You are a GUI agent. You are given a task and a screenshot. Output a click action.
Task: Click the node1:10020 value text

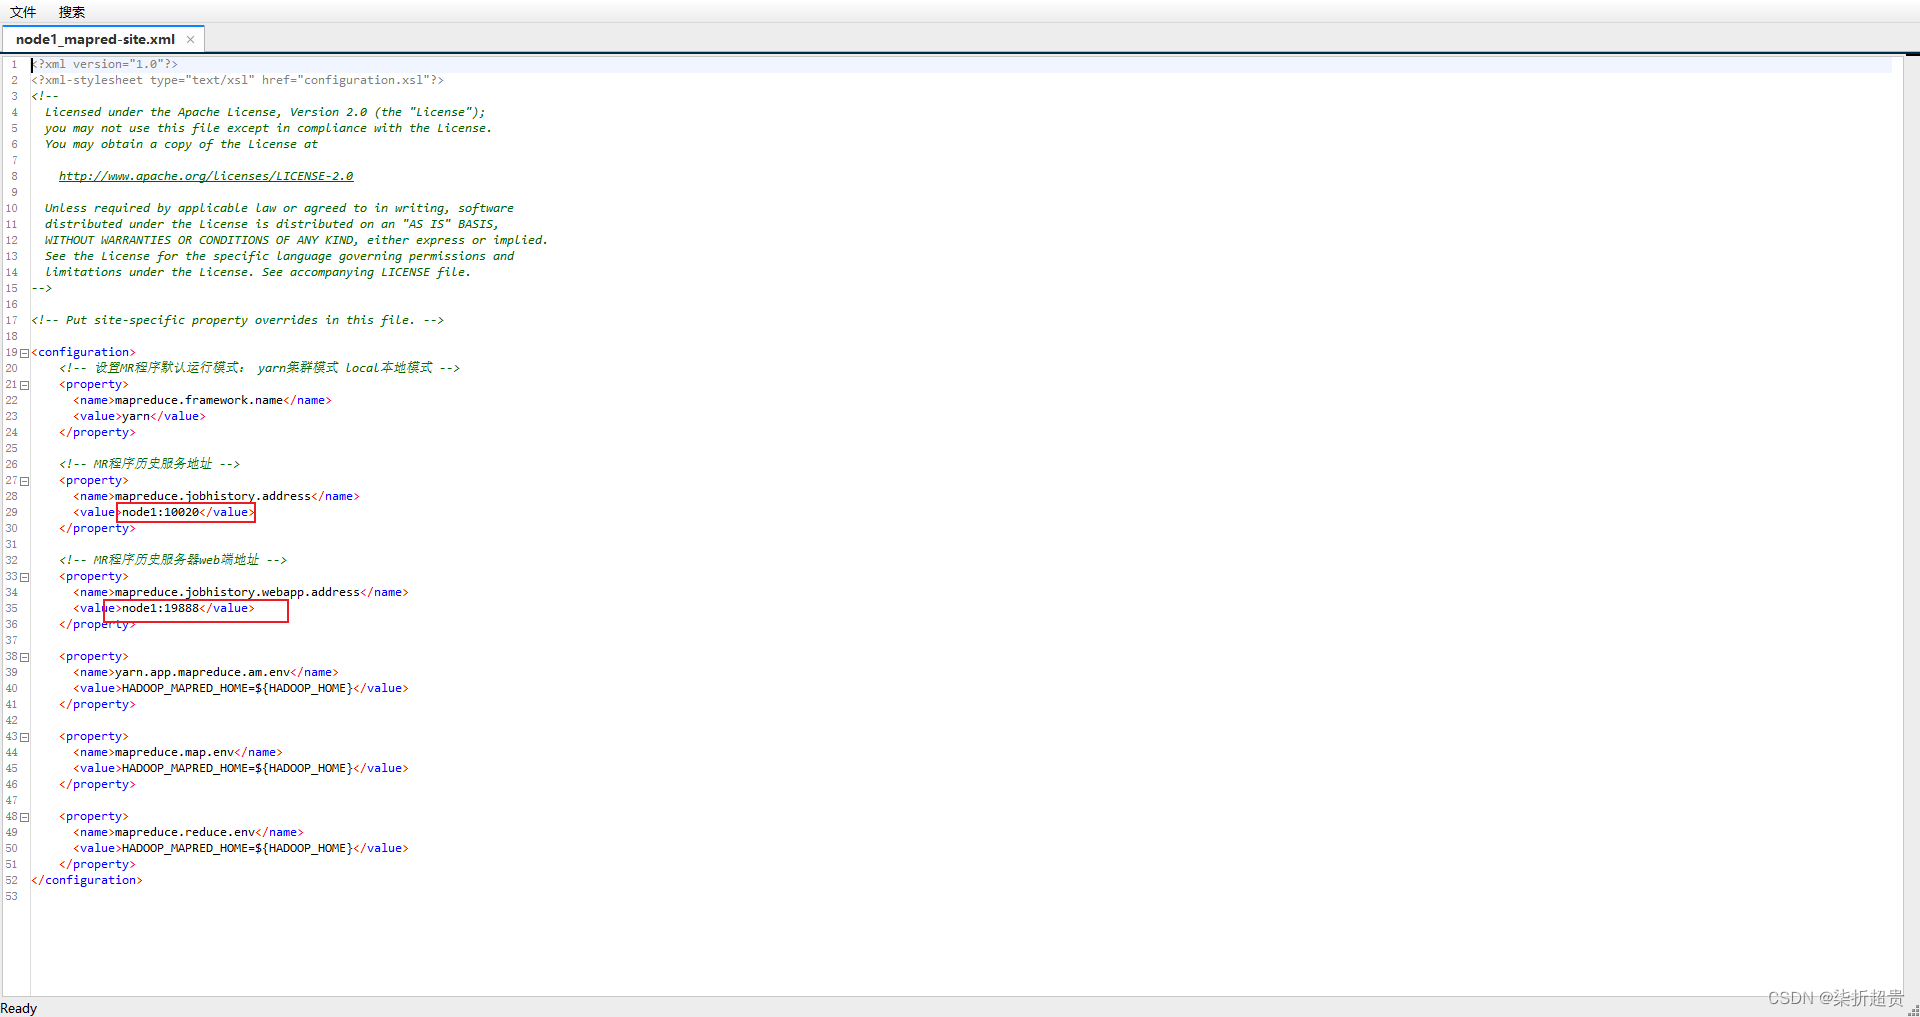click(160, 512)
